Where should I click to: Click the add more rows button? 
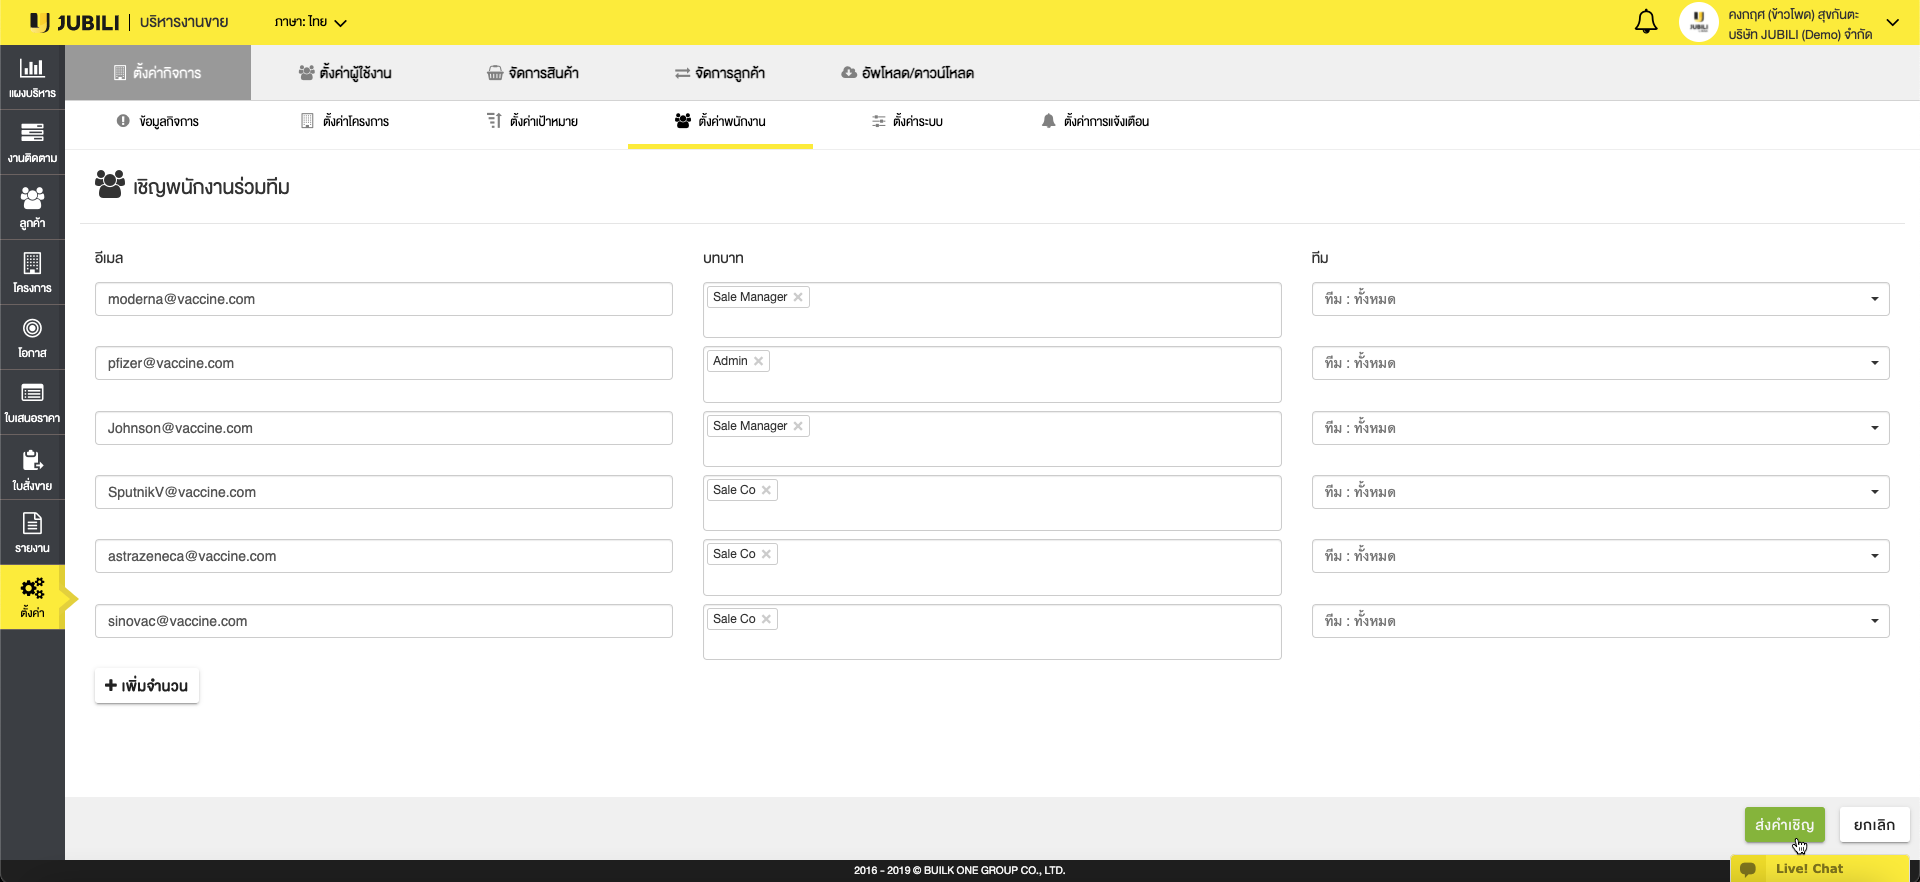coord(147,686)
